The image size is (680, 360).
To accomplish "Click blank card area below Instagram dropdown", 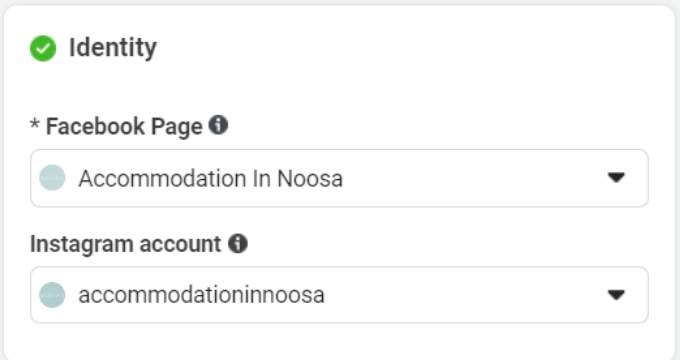I will (339, 340).
